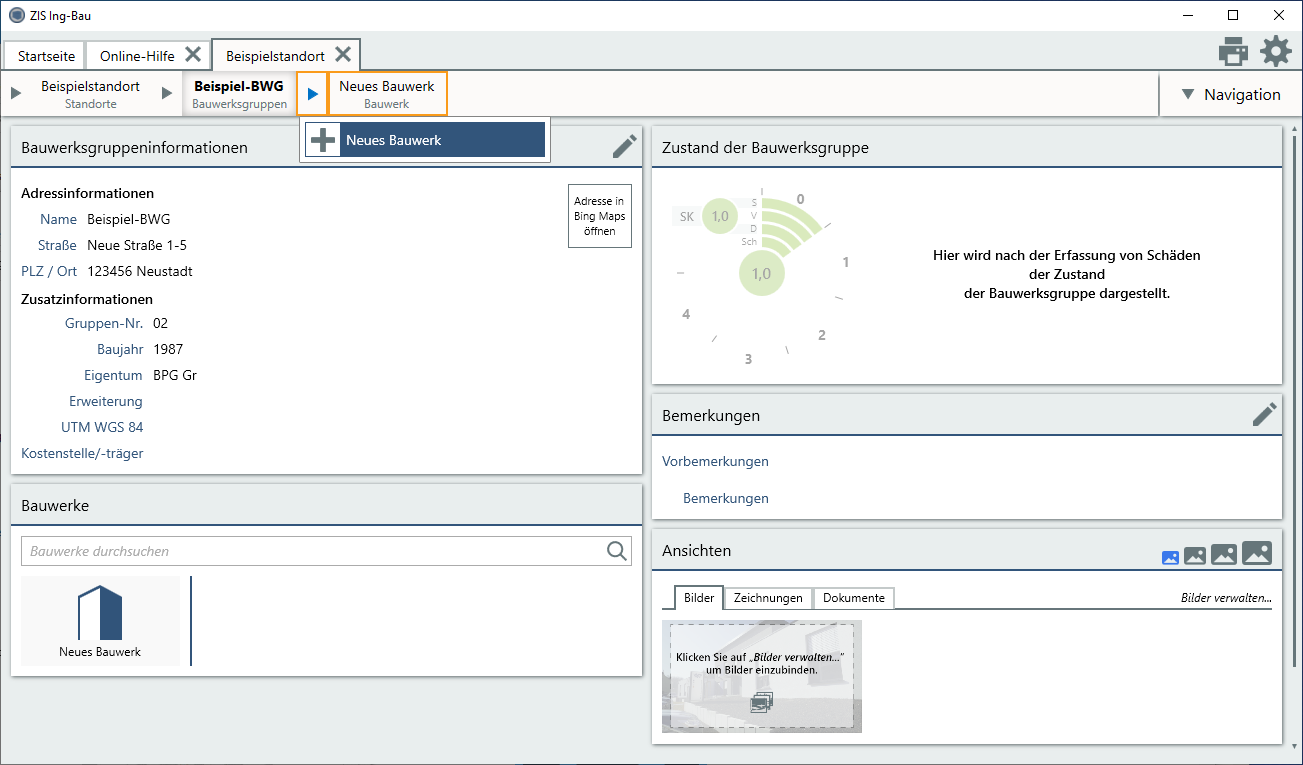Switch to the Zeichnungen tab

(x=768, y=598)
